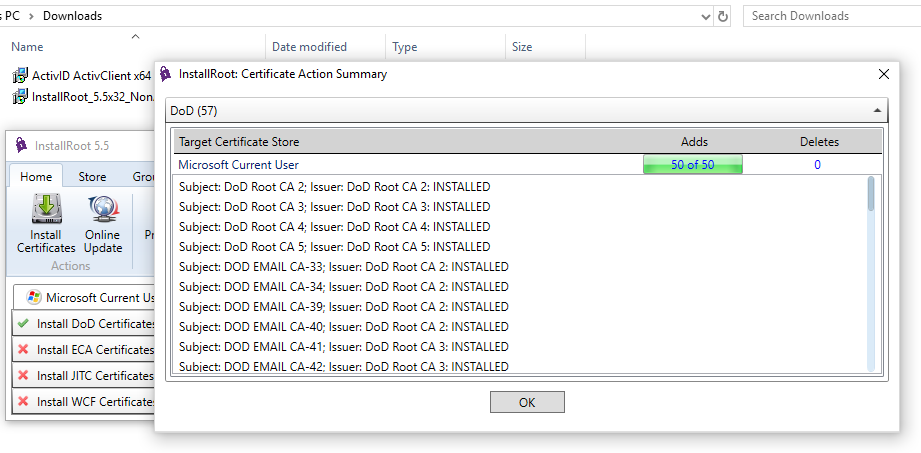Click Downloads in the breadcrumb path
Screen dimensions: 921x453
click(x=72, y=16)
